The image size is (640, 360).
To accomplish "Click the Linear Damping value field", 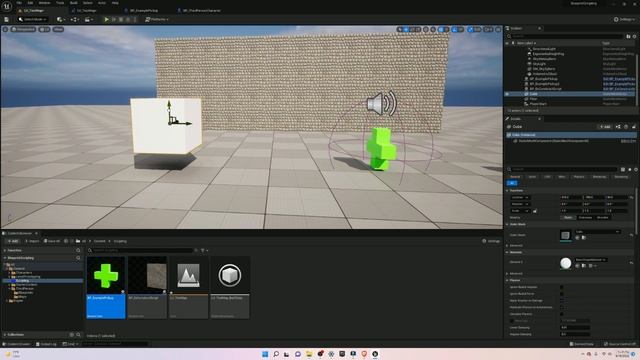I will (x=575, y=327).
